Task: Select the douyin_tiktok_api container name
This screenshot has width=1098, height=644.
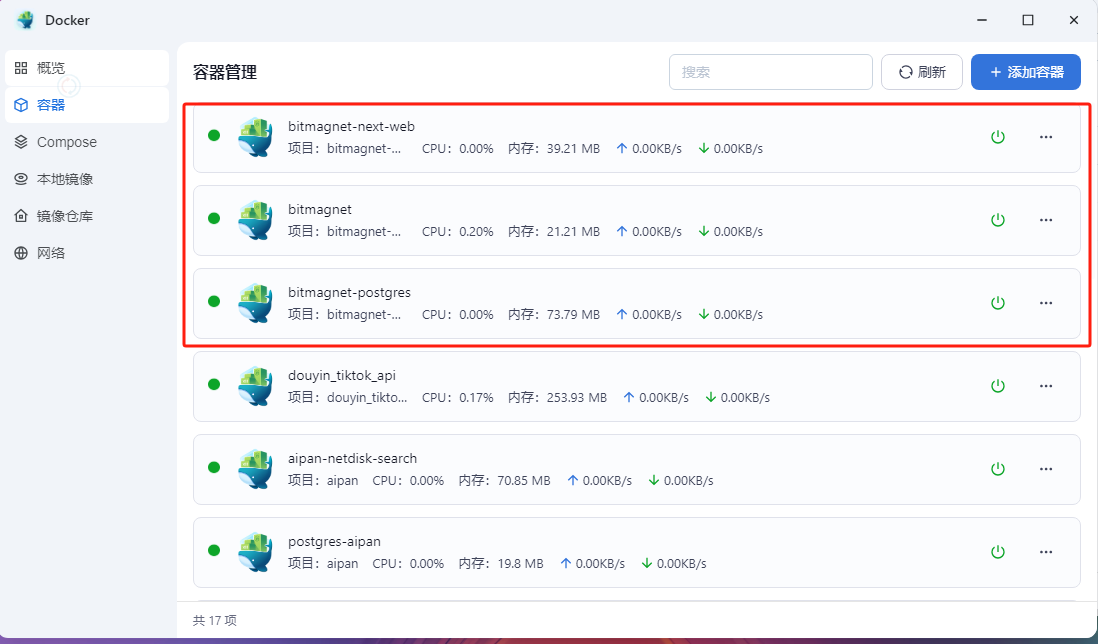Action: point(342,376)
